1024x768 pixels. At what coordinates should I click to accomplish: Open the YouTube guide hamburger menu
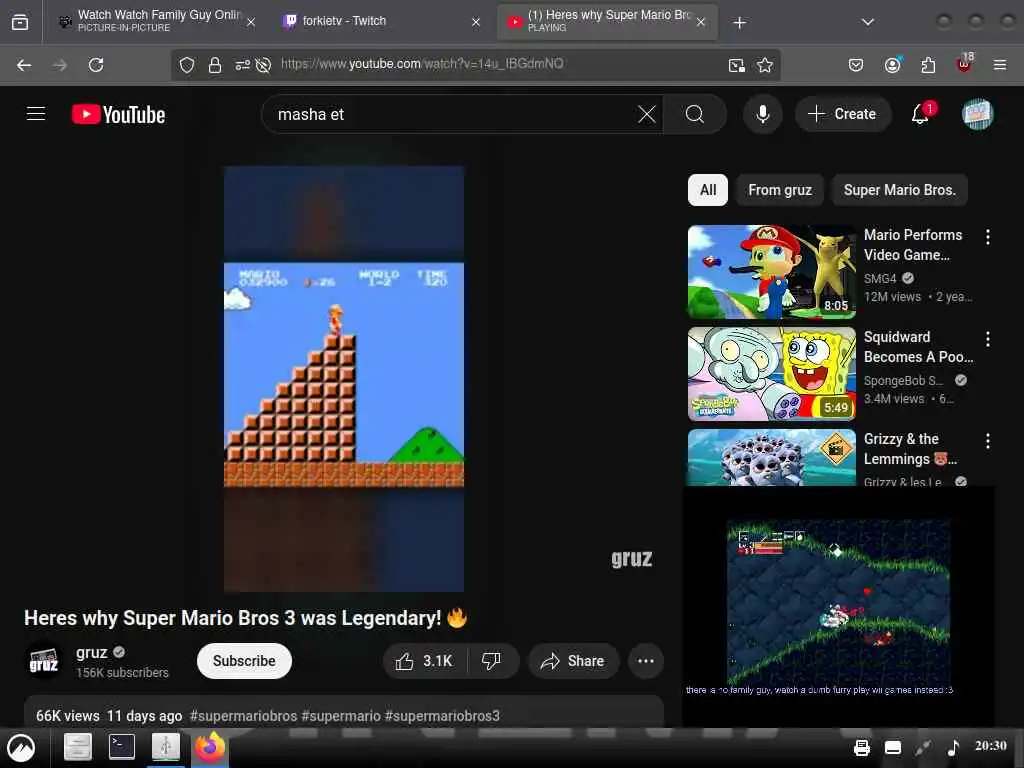[36, 114]
